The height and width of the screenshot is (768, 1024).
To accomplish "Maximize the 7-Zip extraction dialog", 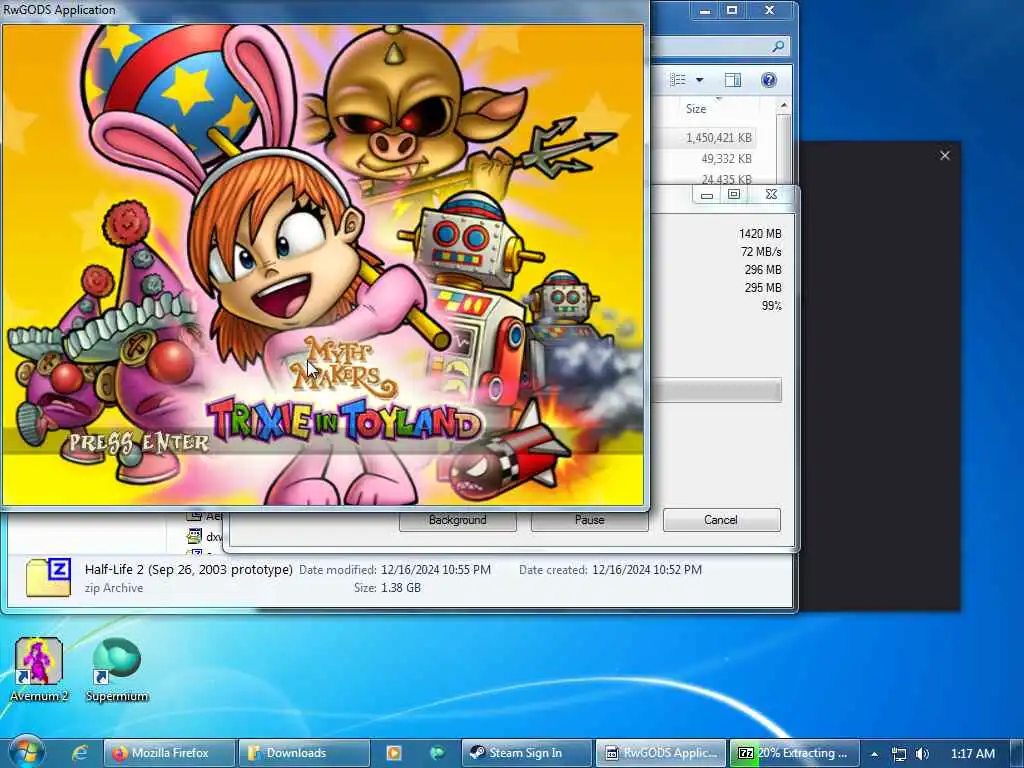I will (x=733, y=195).
